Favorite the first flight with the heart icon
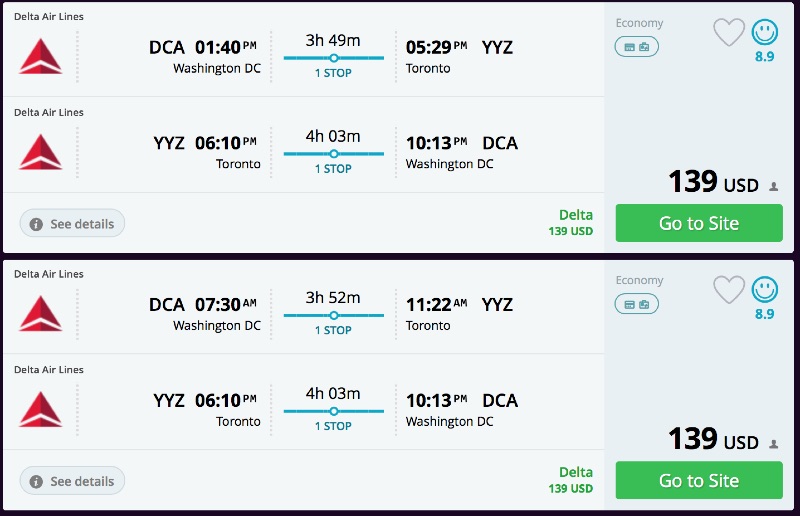 coord(729,32)
